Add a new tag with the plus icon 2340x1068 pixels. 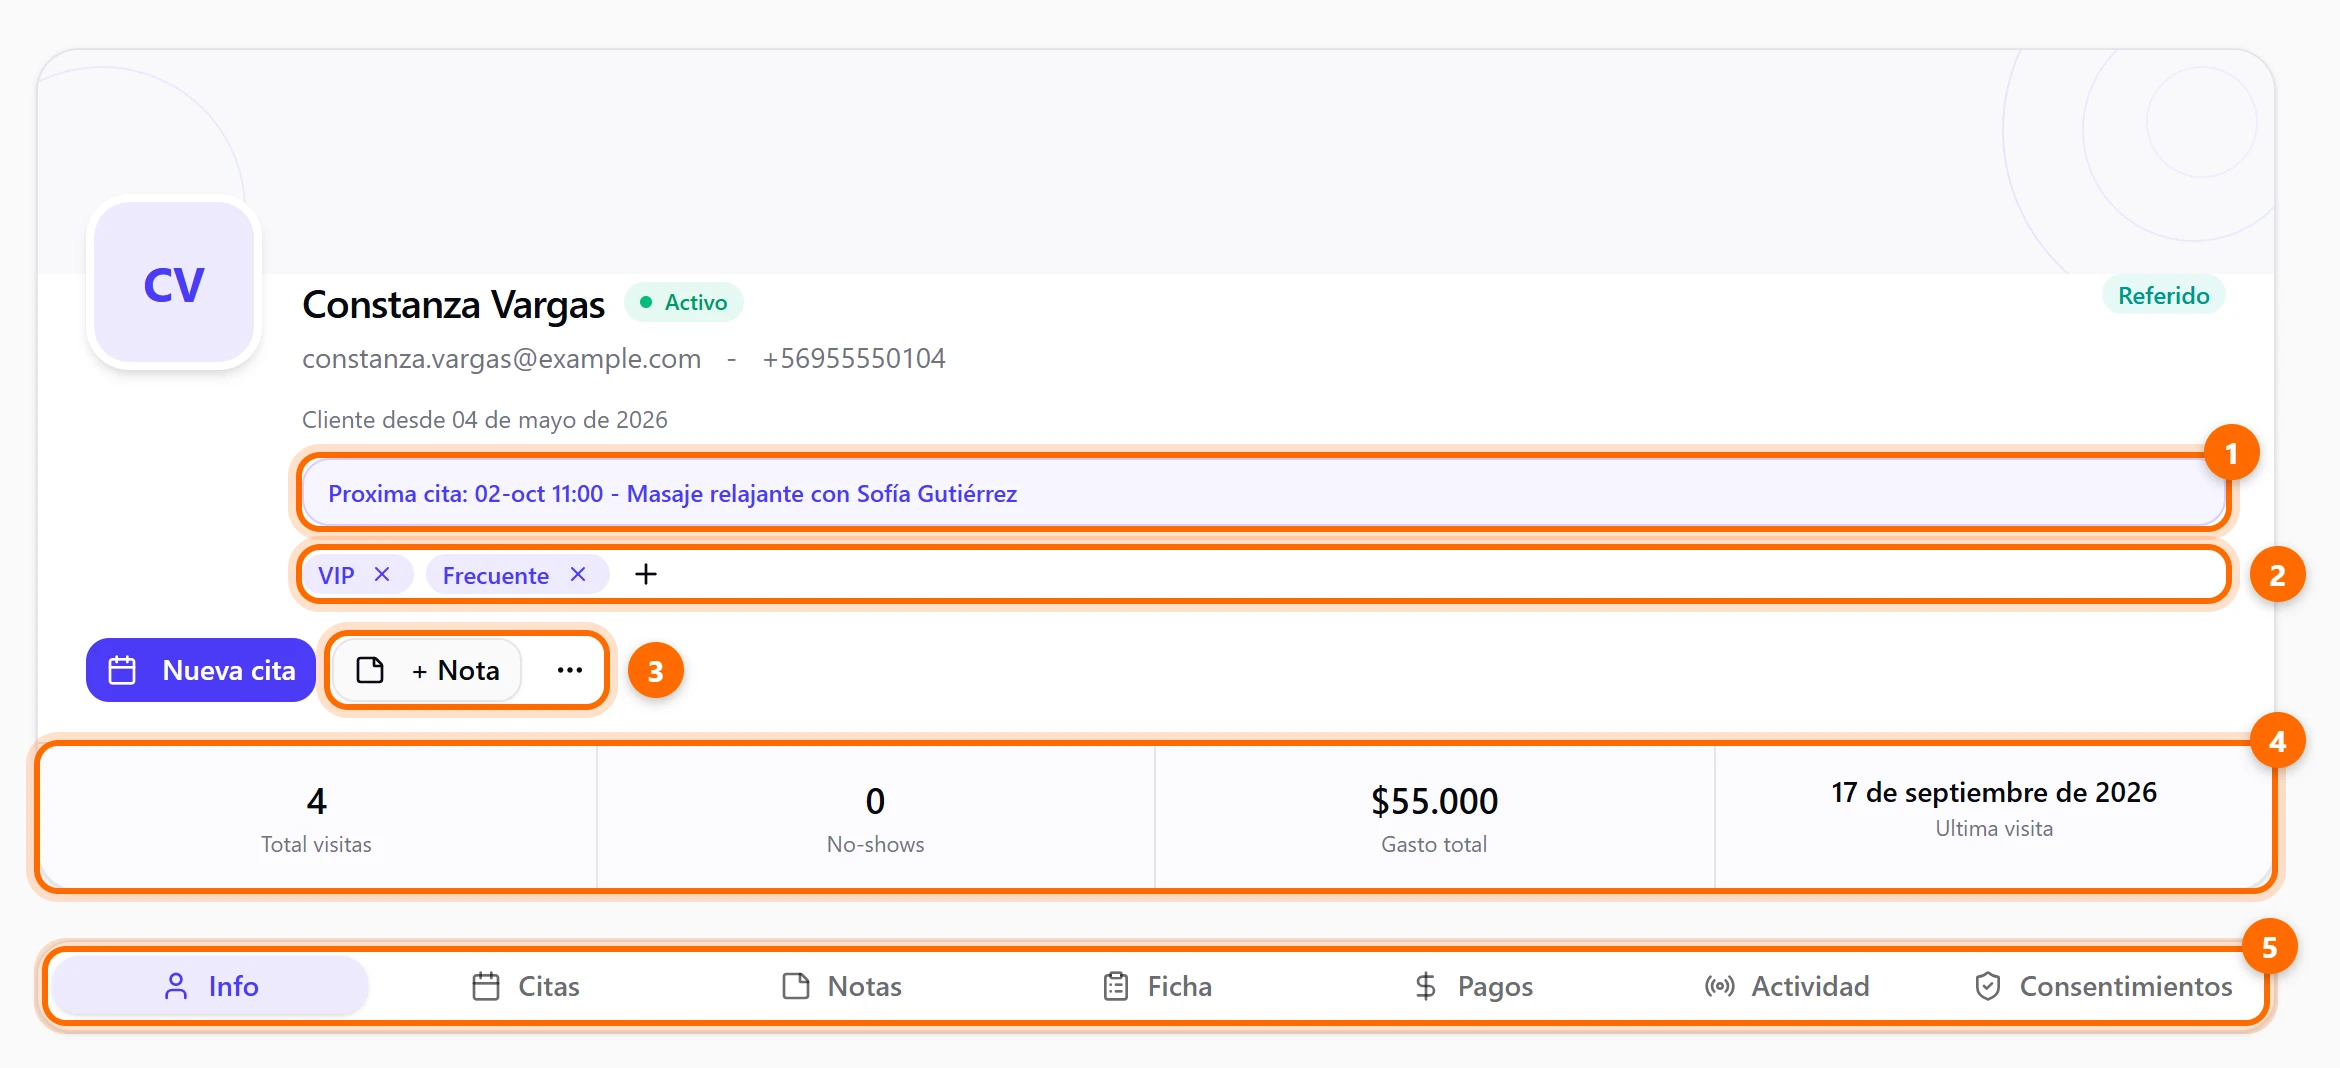(646, 574)
